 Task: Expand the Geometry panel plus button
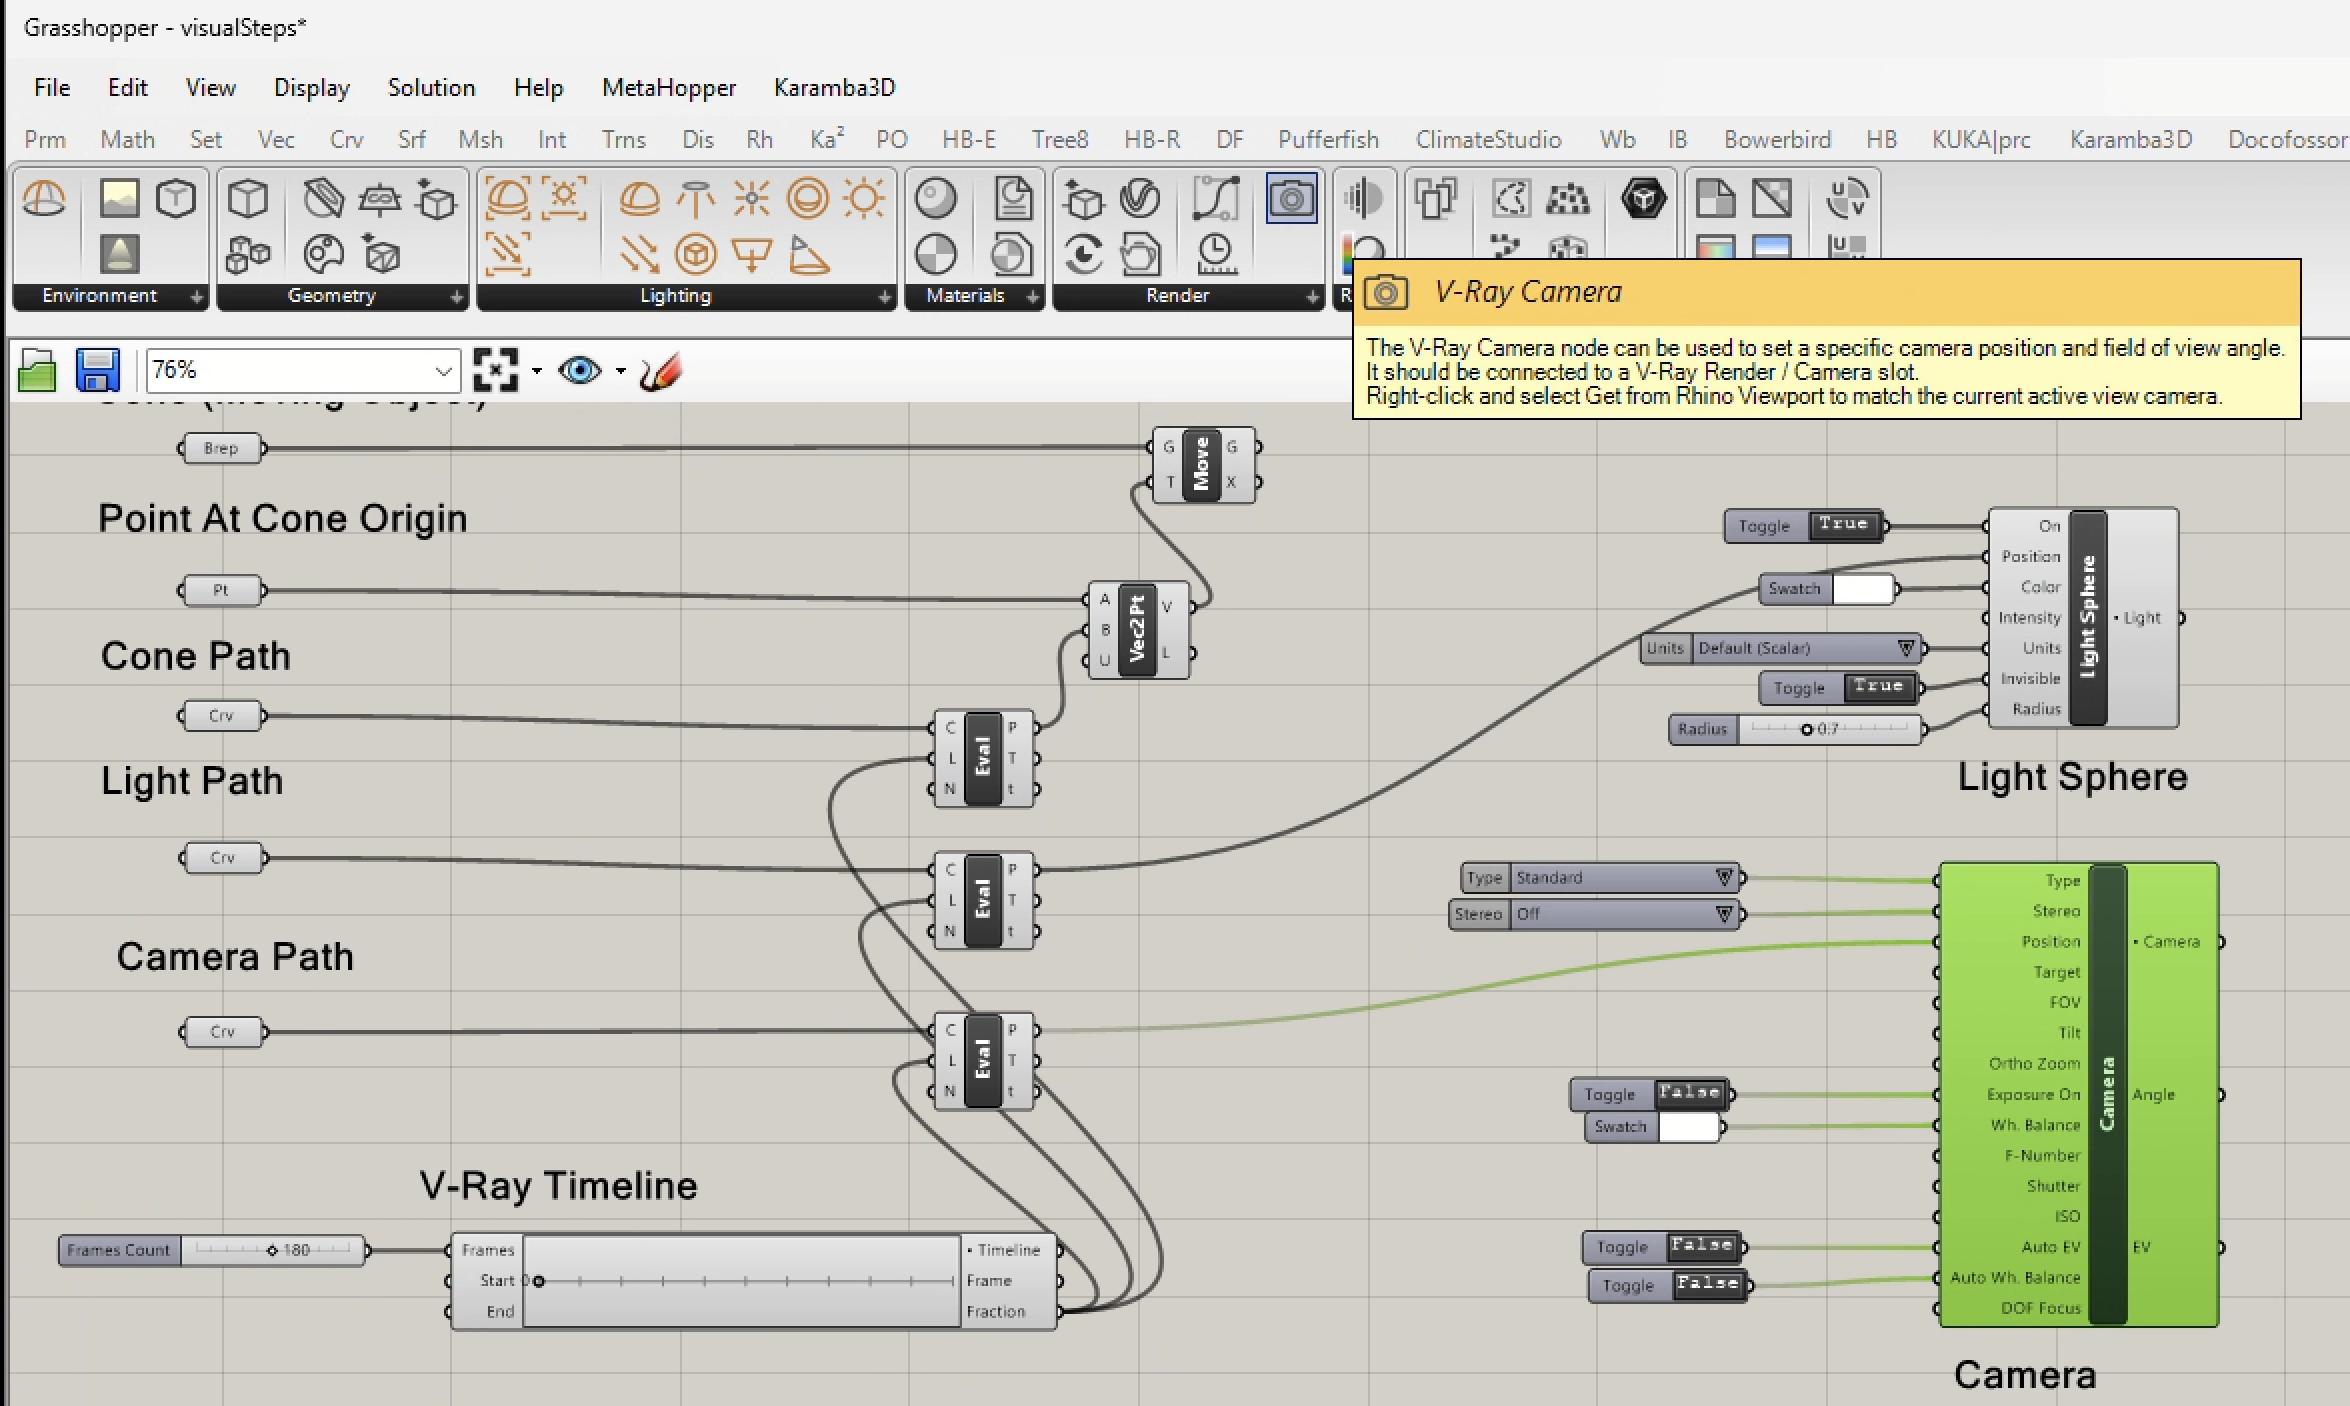click(457, 296)
